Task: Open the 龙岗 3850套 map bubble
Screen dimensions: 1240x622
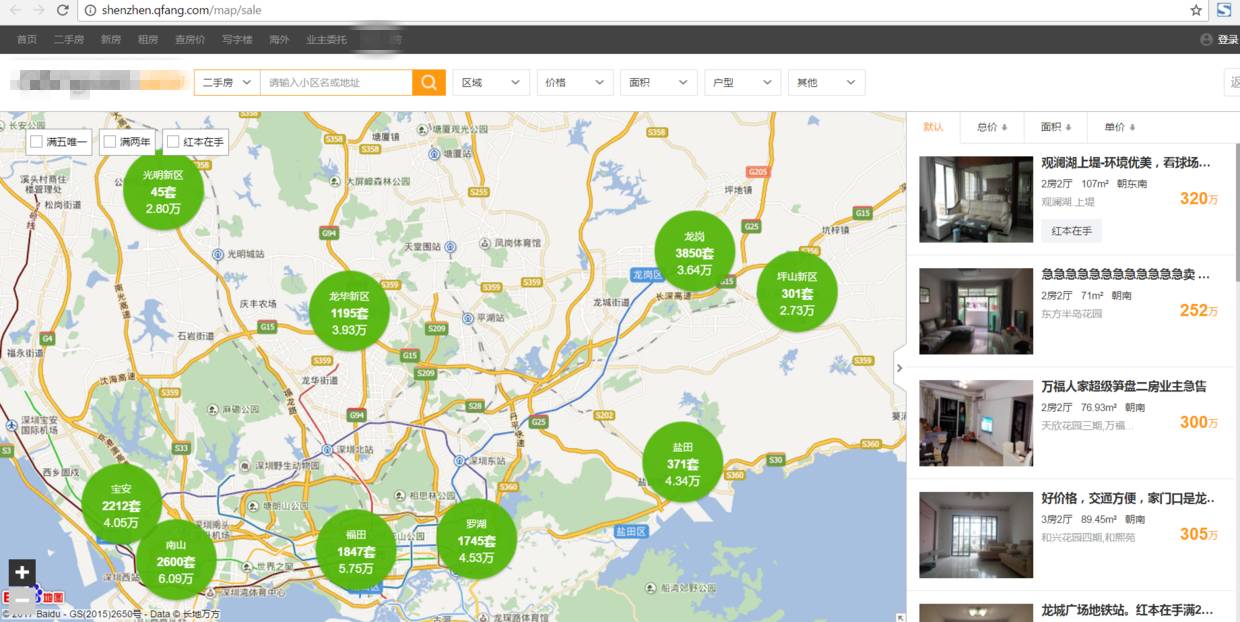Action: coord(694,252)
